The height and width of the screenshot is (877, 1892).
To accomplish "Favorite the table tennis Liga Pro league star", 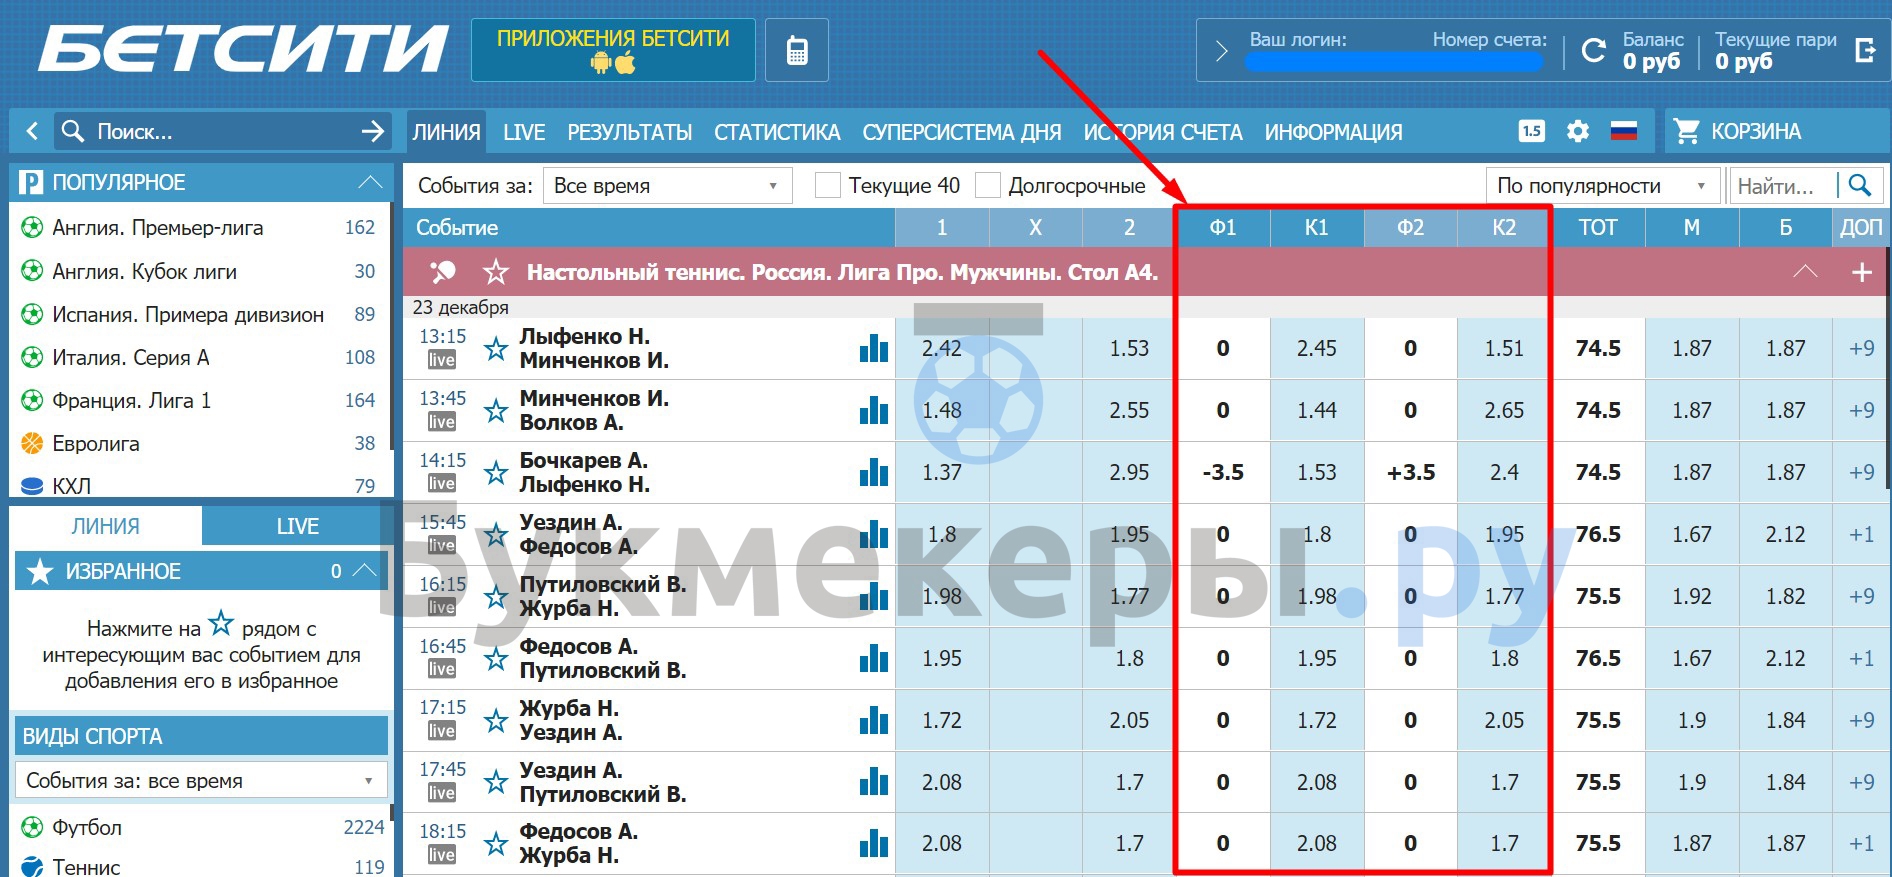I will [x=496, y=272].
